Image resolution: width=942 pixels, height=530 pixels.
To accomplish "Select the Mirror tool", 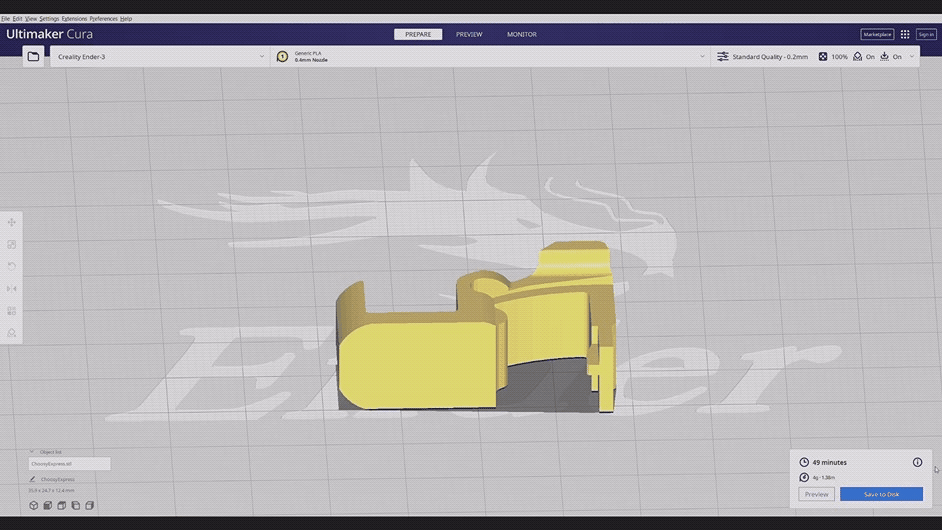I will [x=12, y=289].
